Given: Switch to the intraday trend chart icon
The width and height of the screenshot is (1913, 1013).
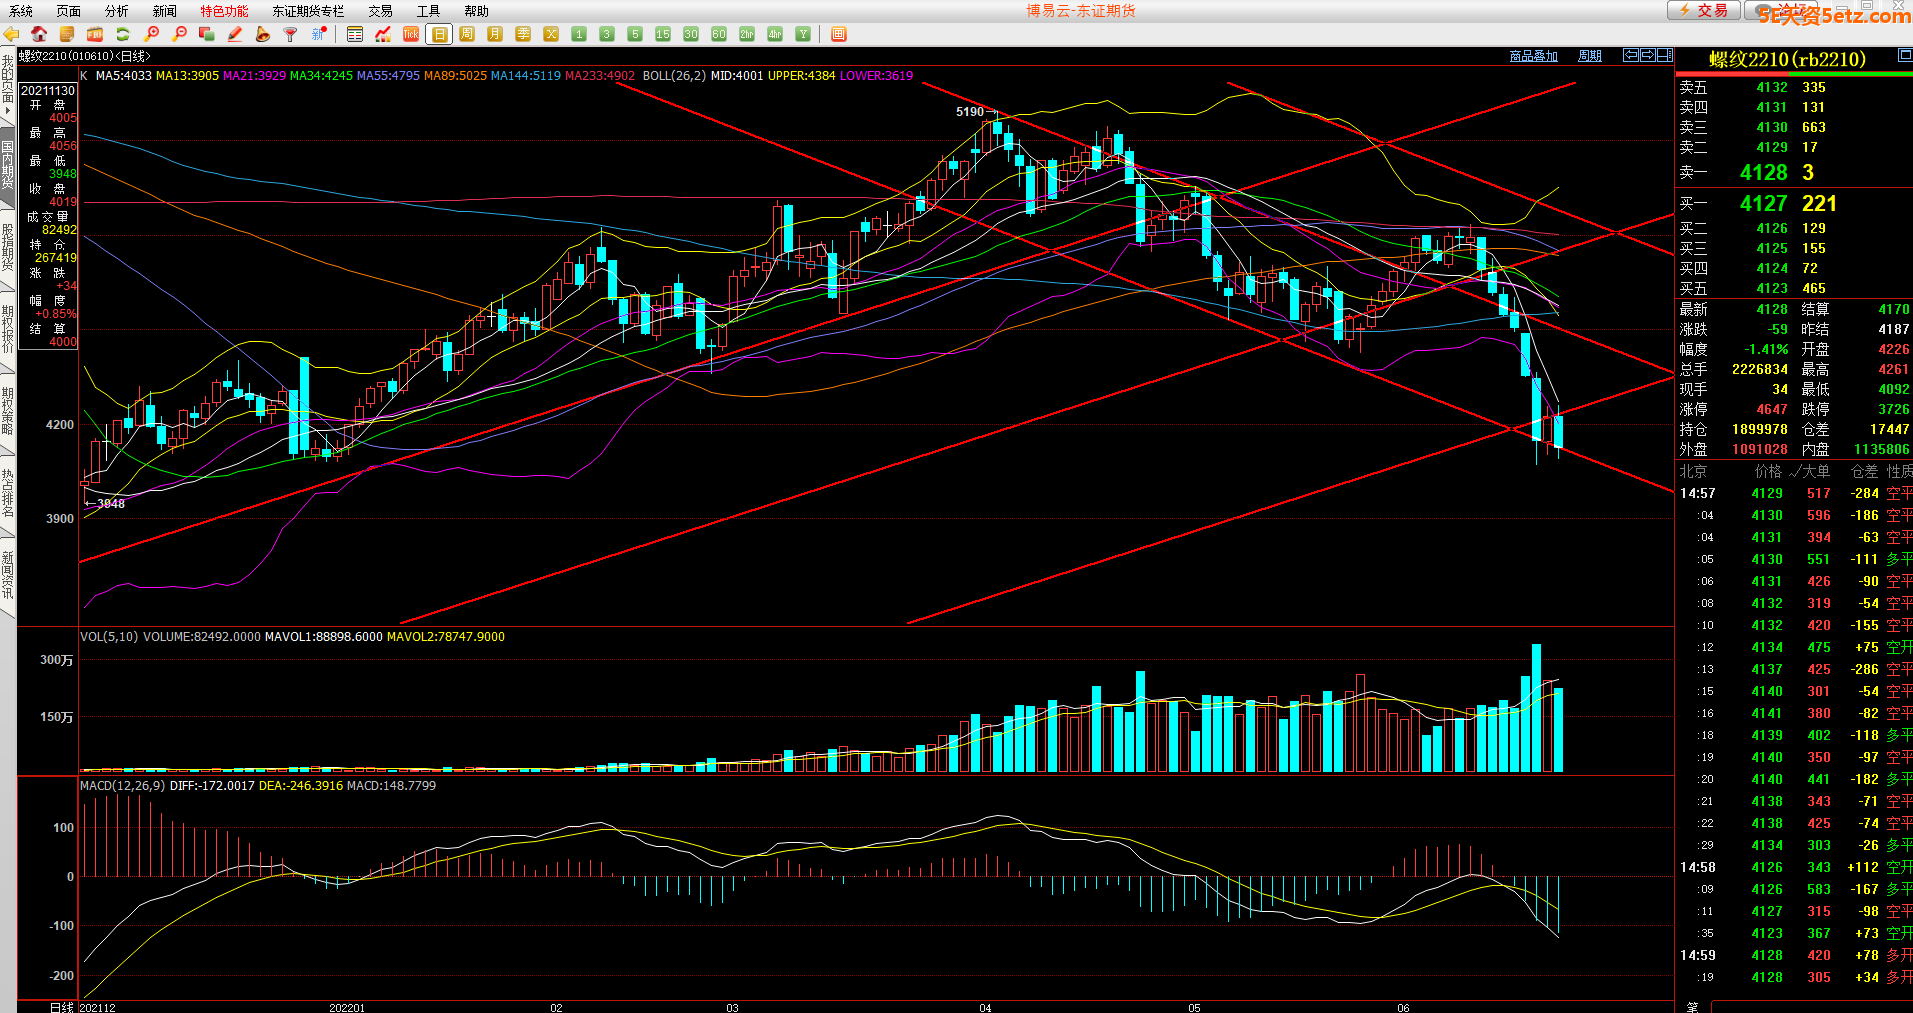Looking at the screenshot, I should point(383,34).
